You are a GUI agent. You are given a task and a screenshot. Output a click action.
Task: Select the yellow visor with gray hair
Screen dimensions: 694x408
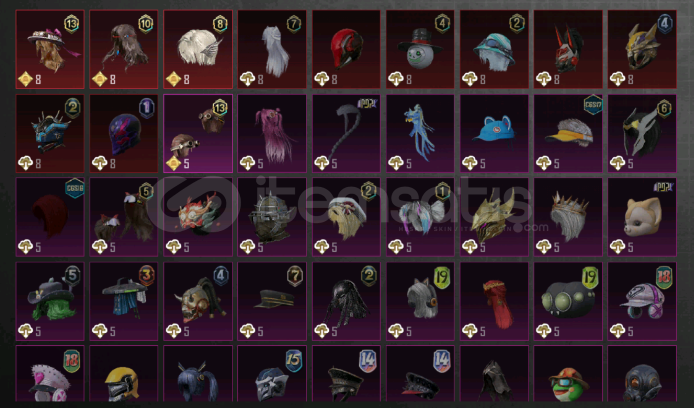click(x=568, y=133)
